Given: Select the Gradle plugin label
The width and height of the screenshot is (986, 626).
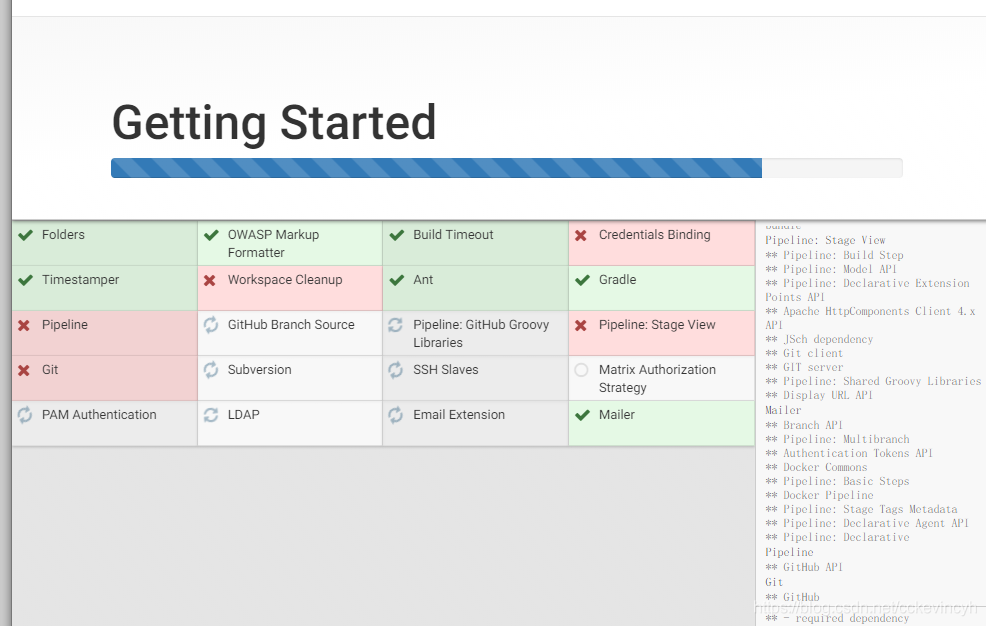Looking at the screenshot, I should [618, 280].
